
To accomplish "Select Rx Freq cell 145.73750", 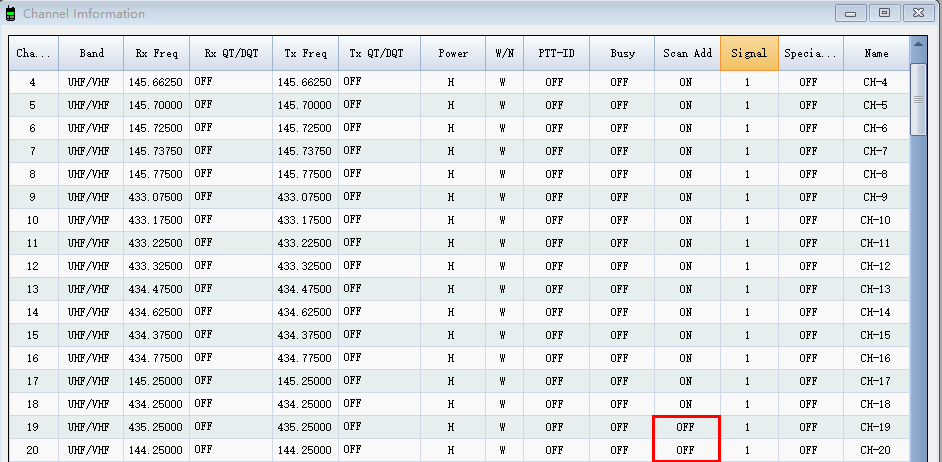I will [x=156, y=151].
